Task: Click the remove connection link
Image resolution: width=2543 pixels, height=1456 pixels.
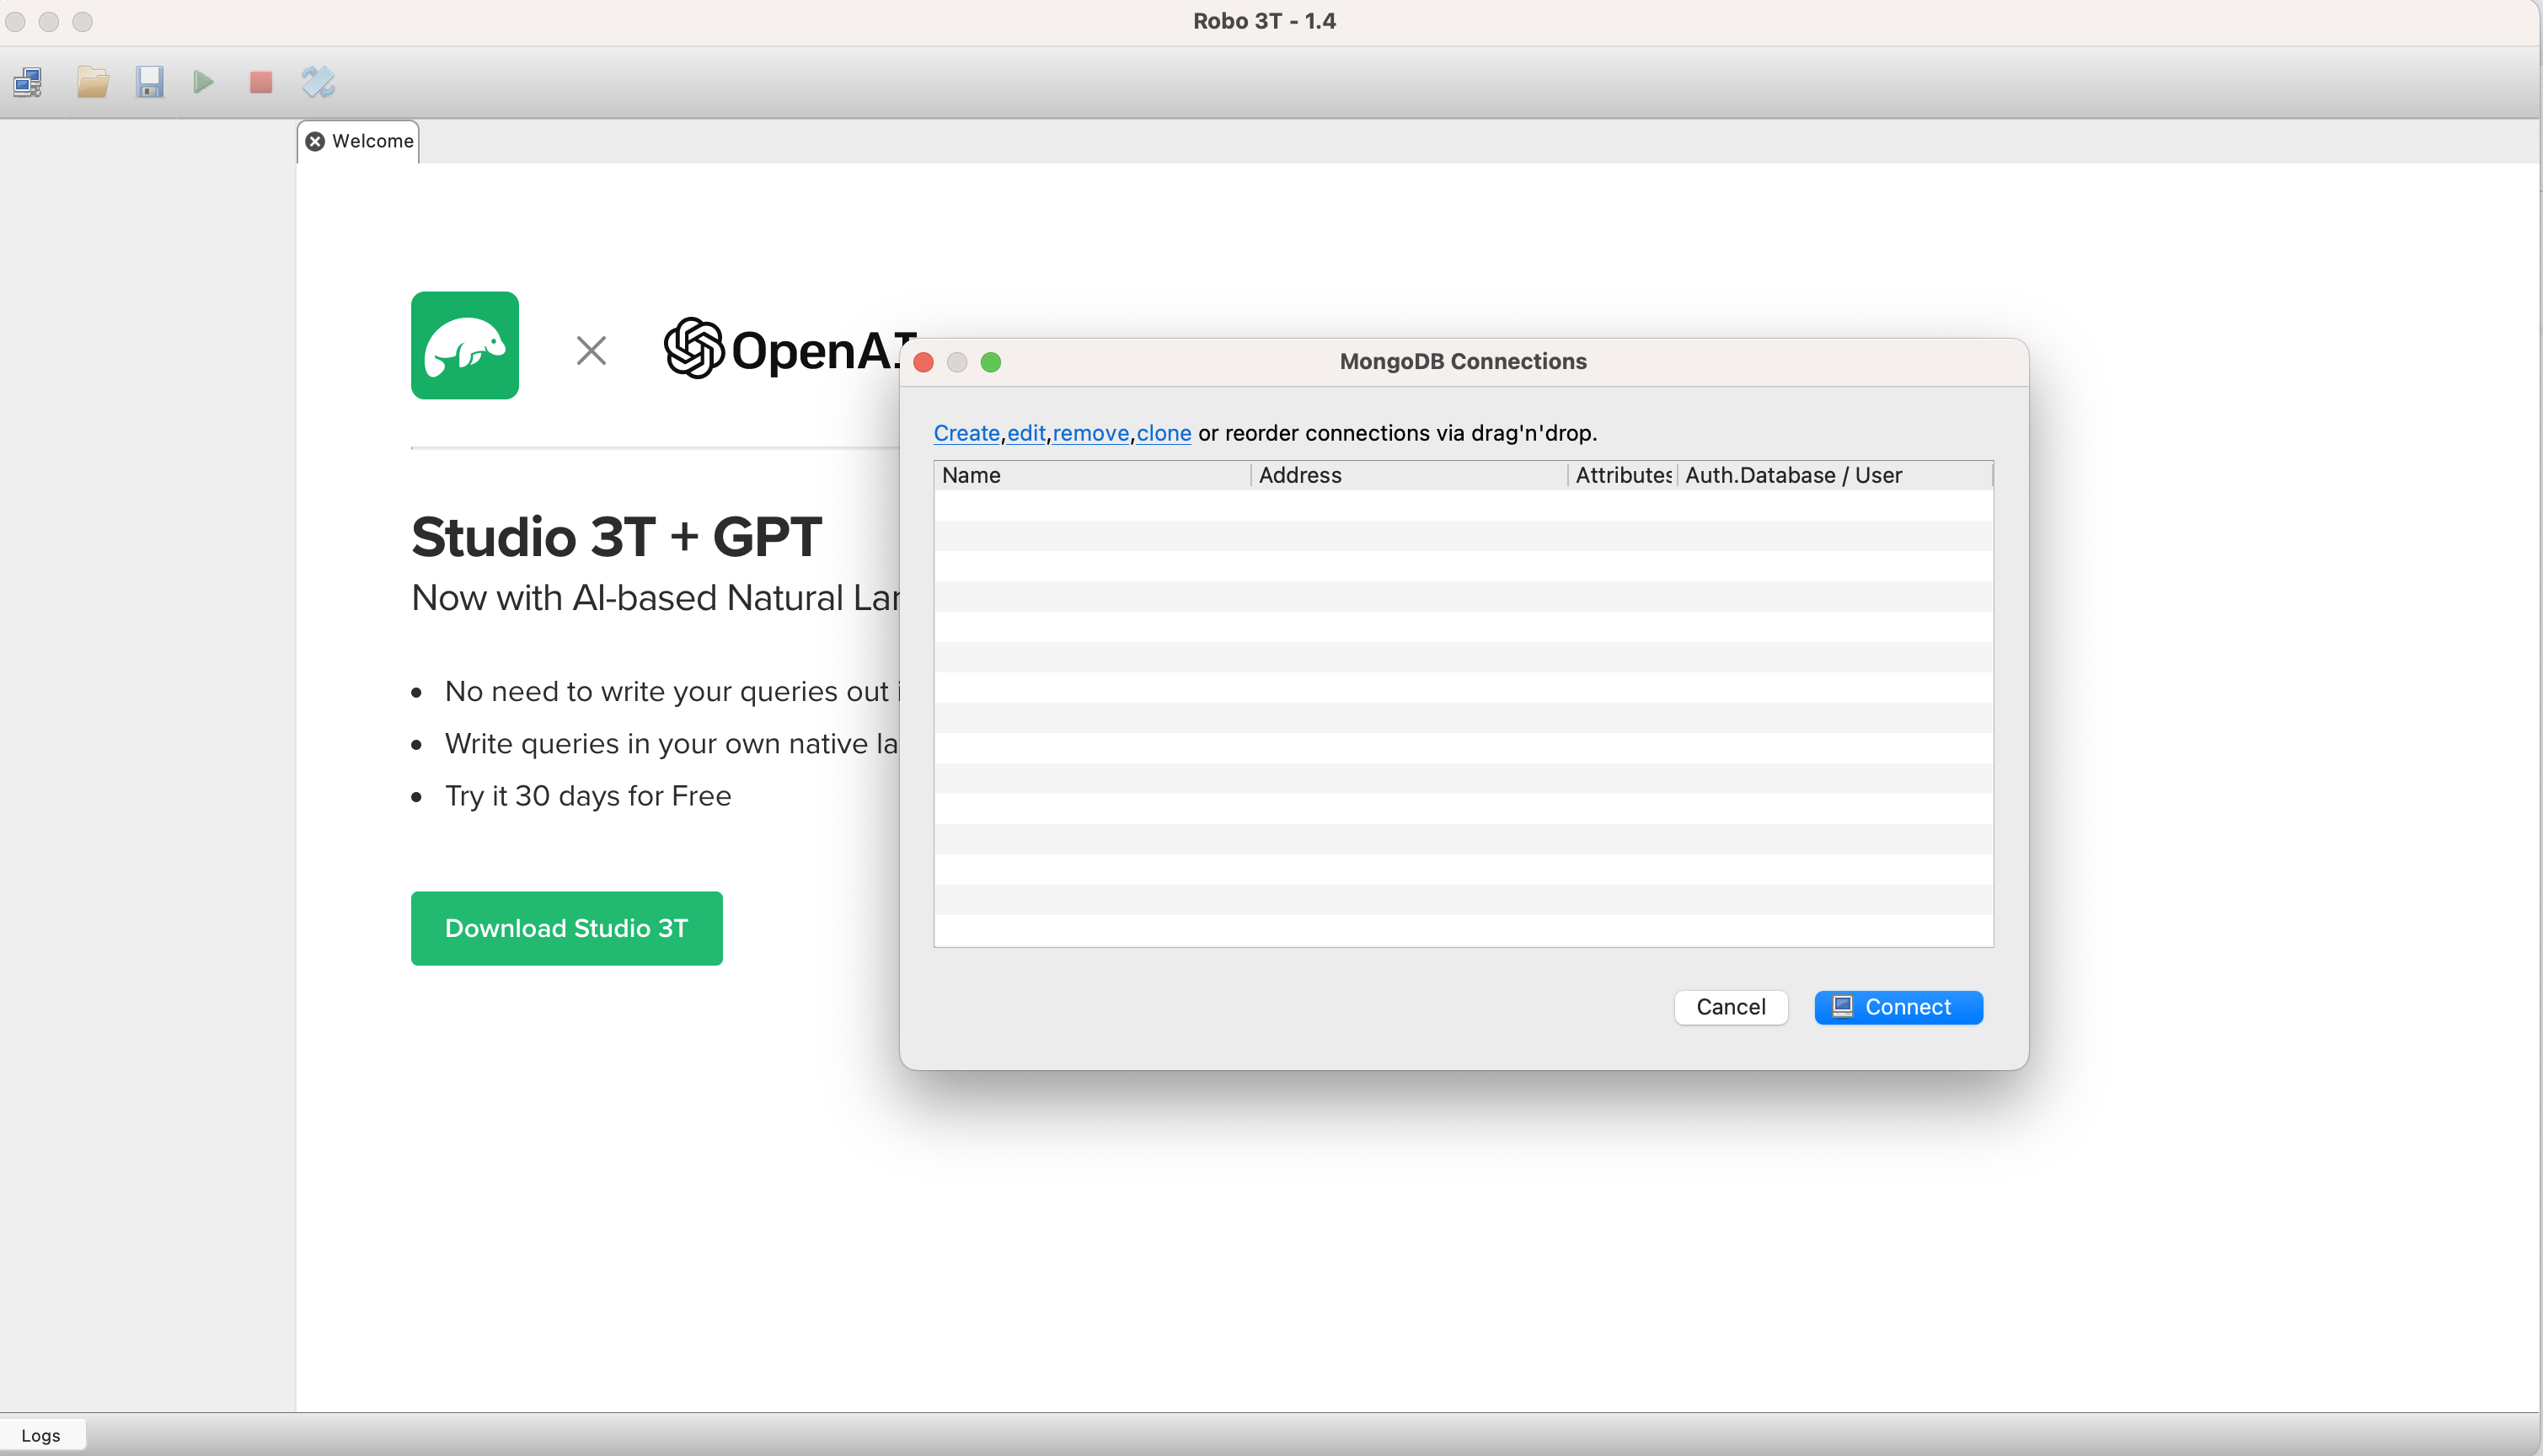Action: pos(1090,433)
